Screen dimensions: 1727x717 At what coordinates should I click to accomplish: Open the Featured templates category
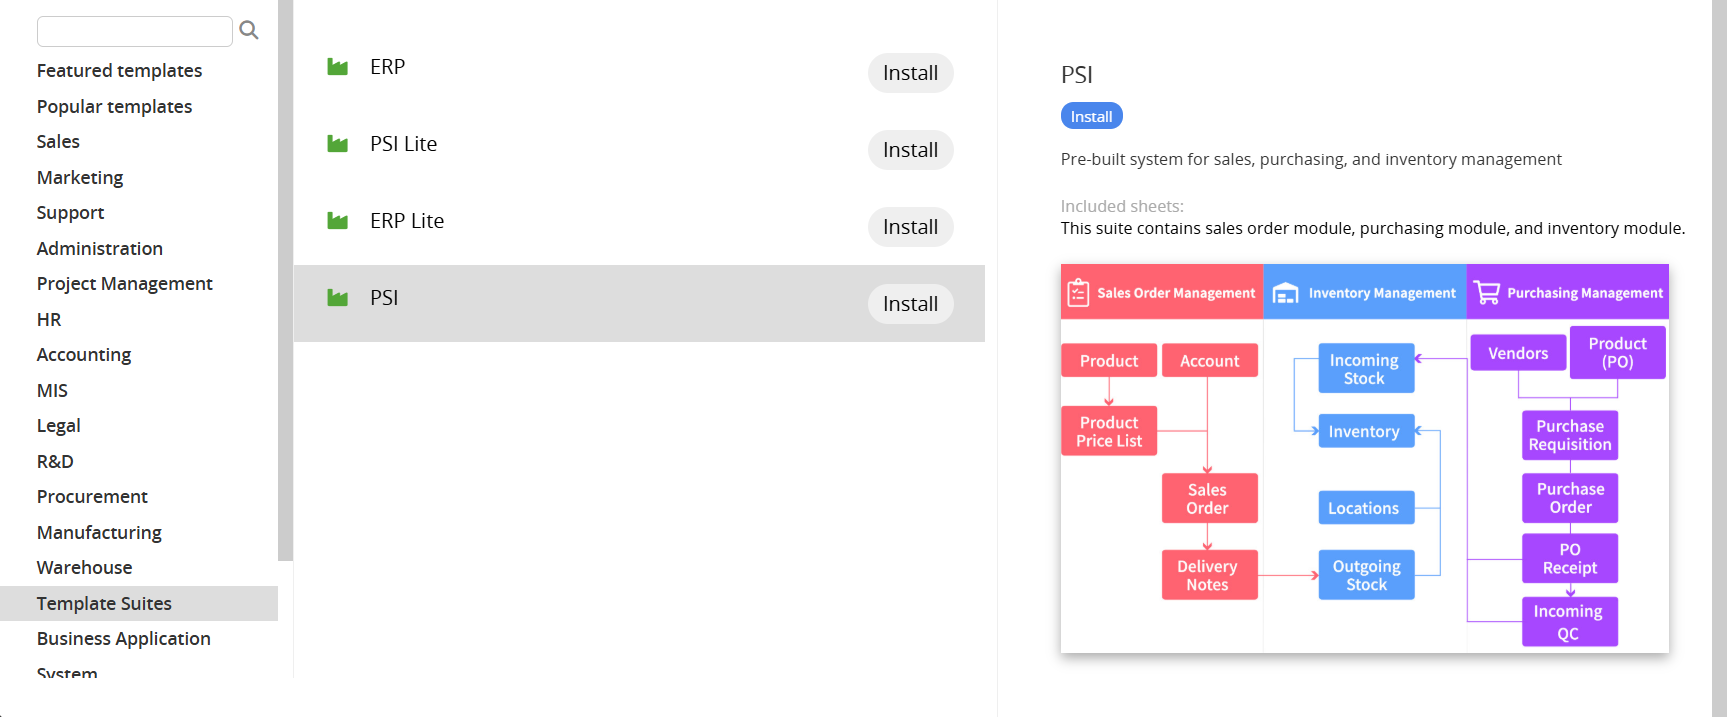click(x=119, y=71)
